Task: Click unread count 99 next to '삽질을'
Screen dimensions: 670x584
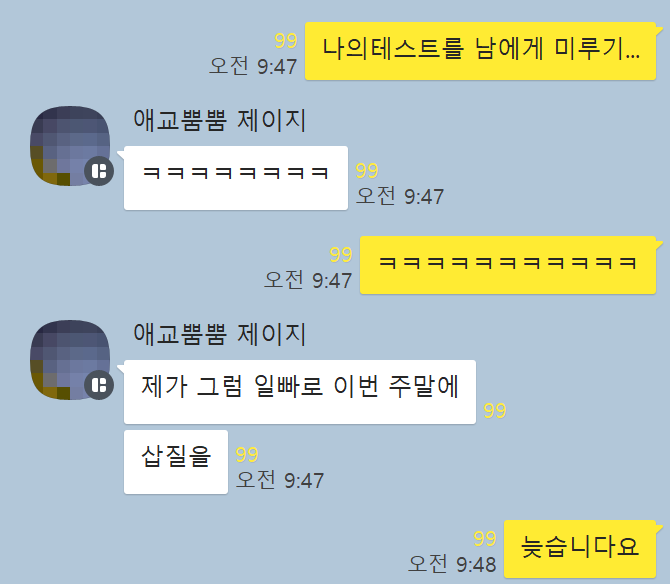Action: tap(247, 455)
